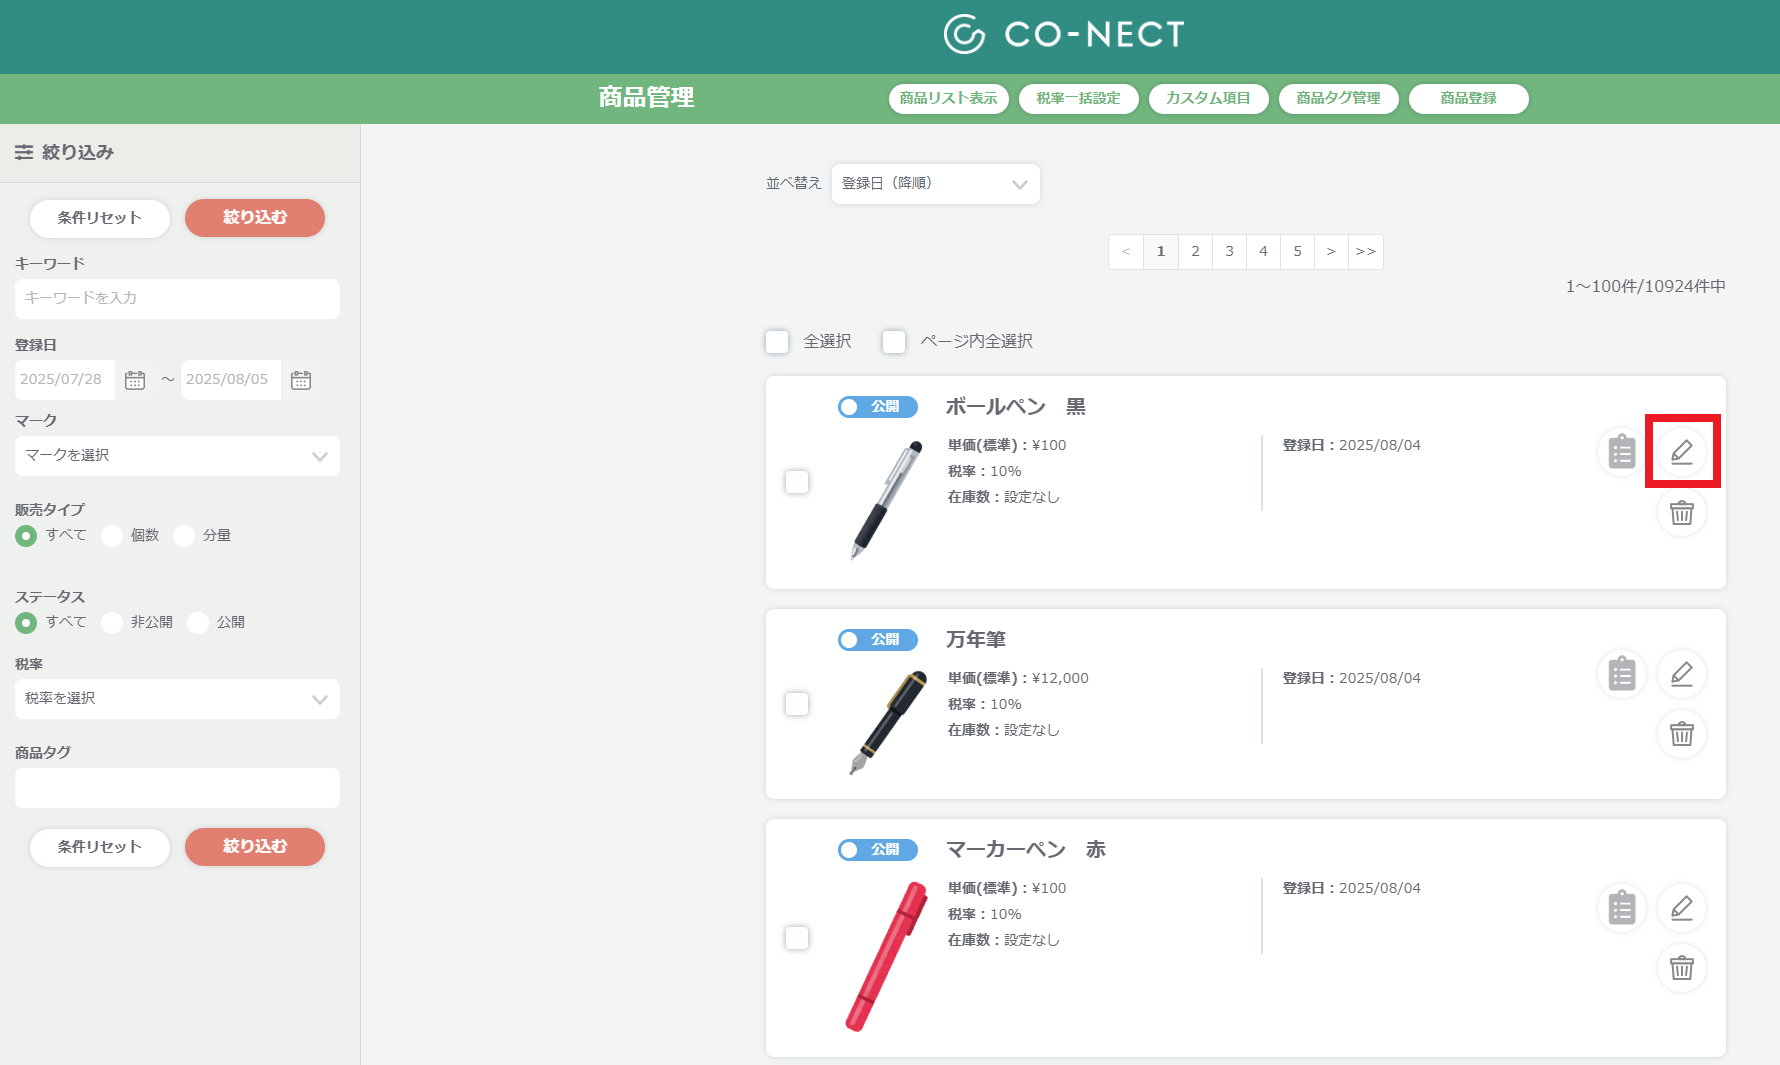Open the マークを選択 dropdown
The height and width of the screenshot is (1065, 1780).
(x=177, y=456)
